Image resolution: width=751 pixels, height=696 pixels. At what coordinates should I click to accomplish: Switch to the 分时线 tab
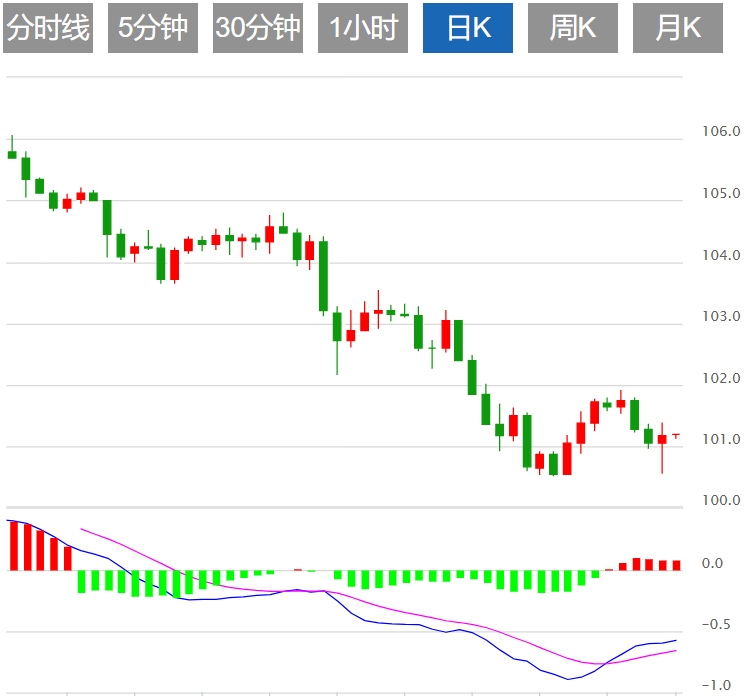coord(48,28)
